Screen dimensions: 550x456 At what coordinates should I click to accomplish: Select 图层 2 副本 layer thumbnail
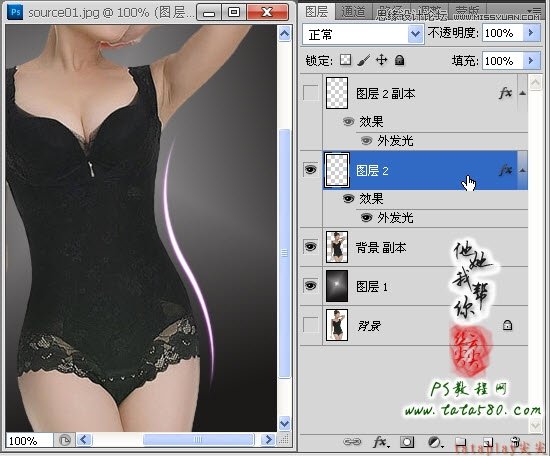pos(337,93)
